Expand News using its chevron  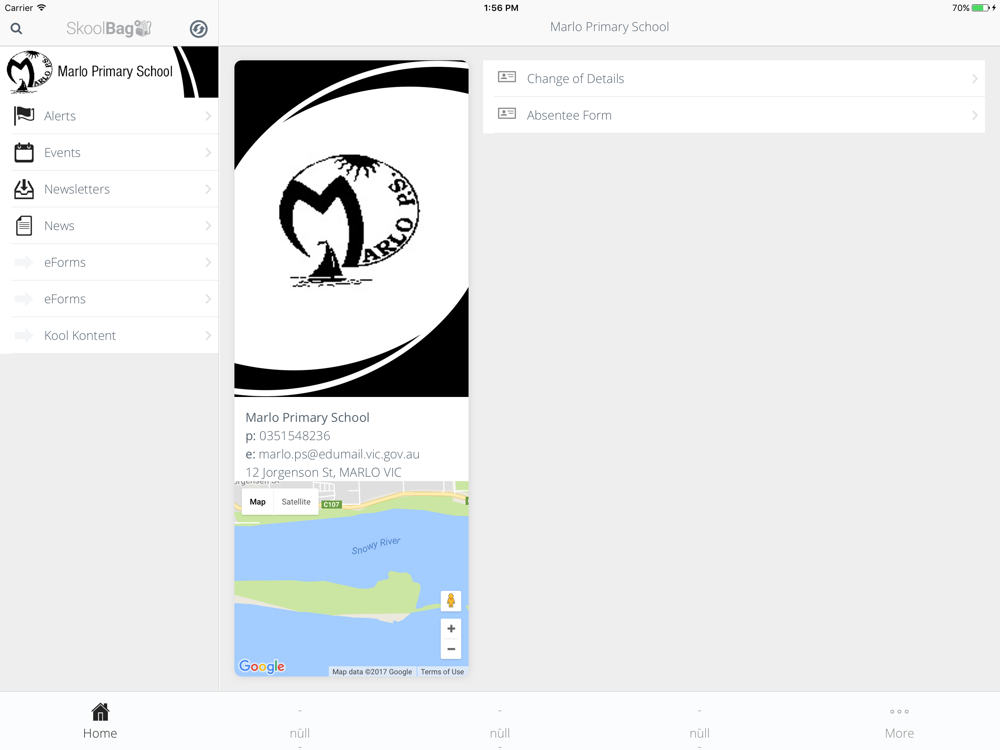208,226
